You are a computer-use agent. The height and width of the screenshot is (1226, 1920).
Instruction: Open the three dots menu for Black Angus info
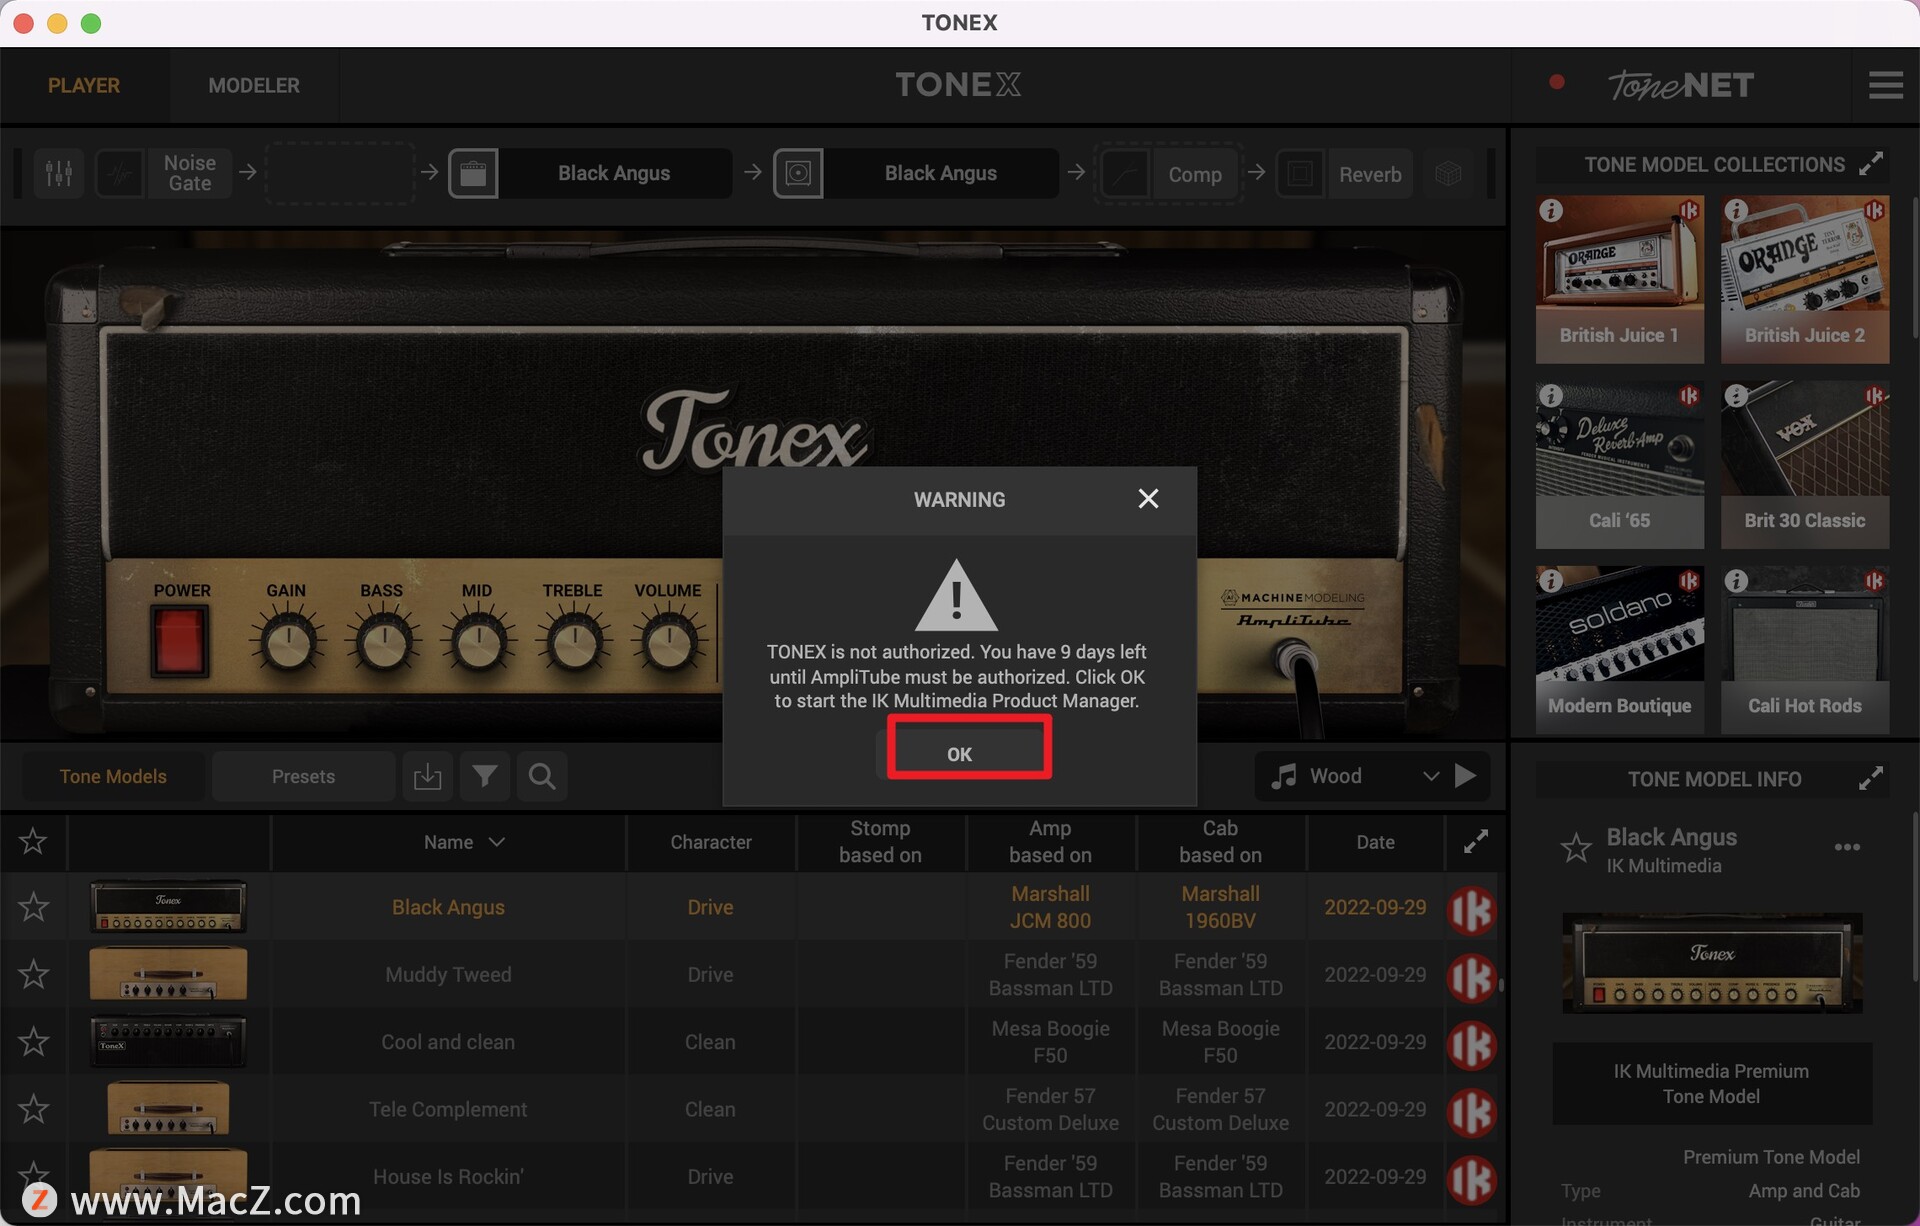pyautogui.click(x=1847, y=847)
